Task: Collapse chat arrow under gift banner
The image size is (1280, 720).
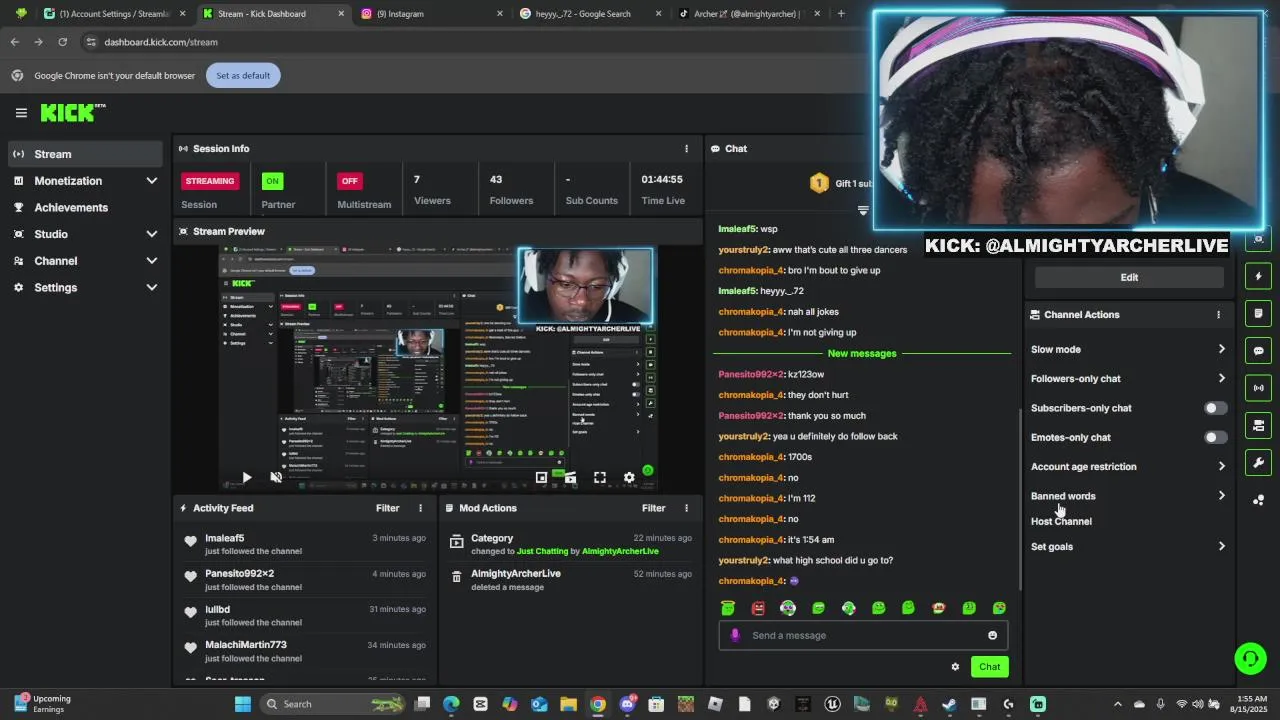Action: 863,210
